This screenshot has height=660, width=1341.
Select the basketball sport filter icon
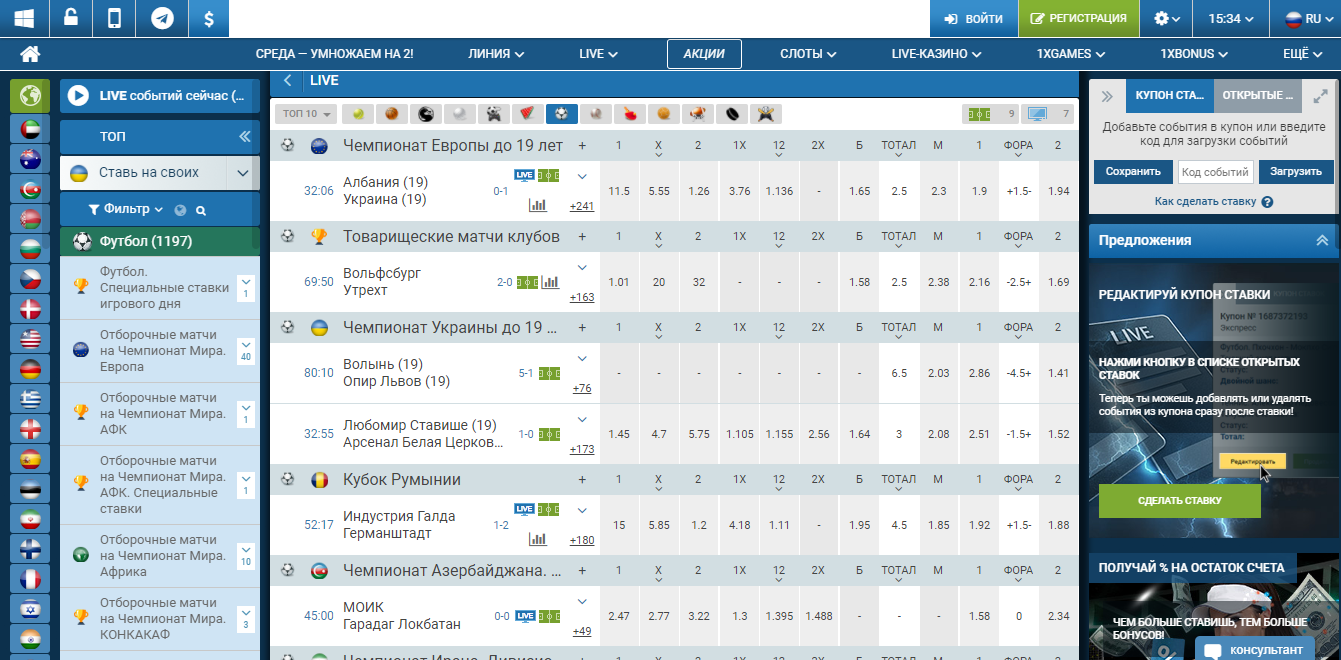tap(392, 114)
